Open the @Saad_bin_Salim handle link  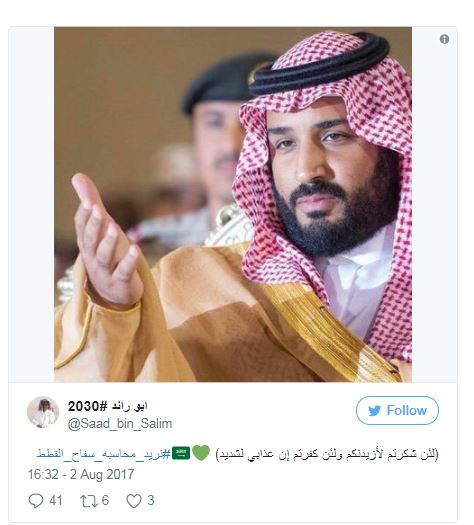[x=120, y=424]
